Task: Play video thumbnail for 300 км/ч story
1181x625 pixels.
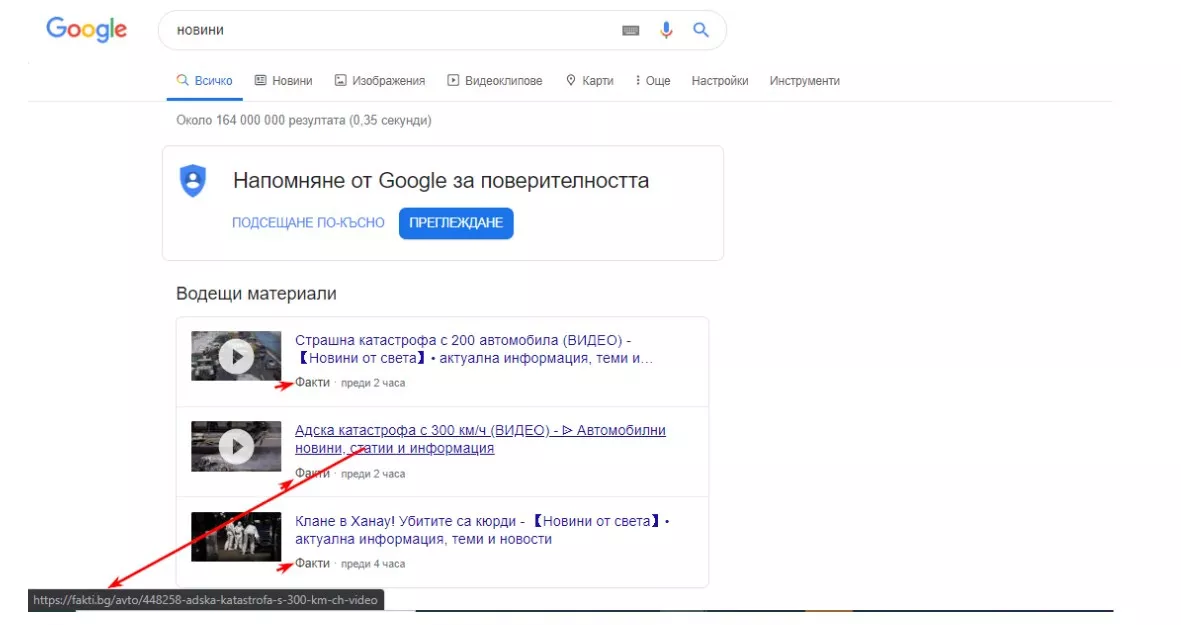Action: click(x=236, y=447)
